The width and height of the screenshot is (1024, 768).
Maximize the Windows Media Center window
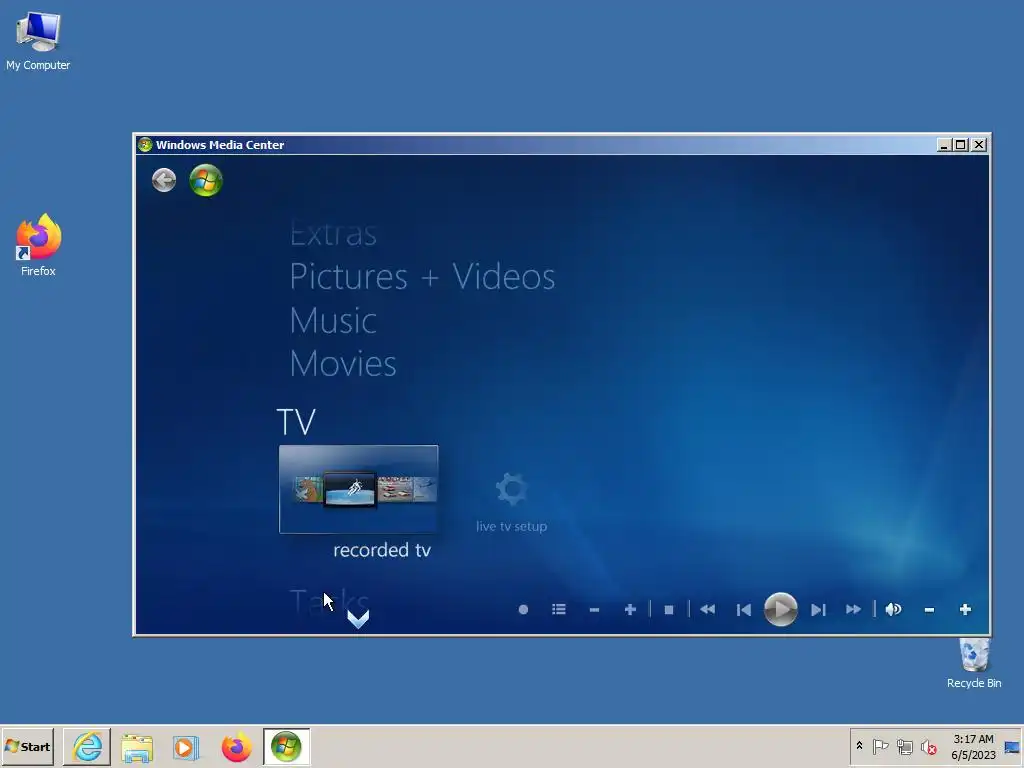[x=961, y=145]
